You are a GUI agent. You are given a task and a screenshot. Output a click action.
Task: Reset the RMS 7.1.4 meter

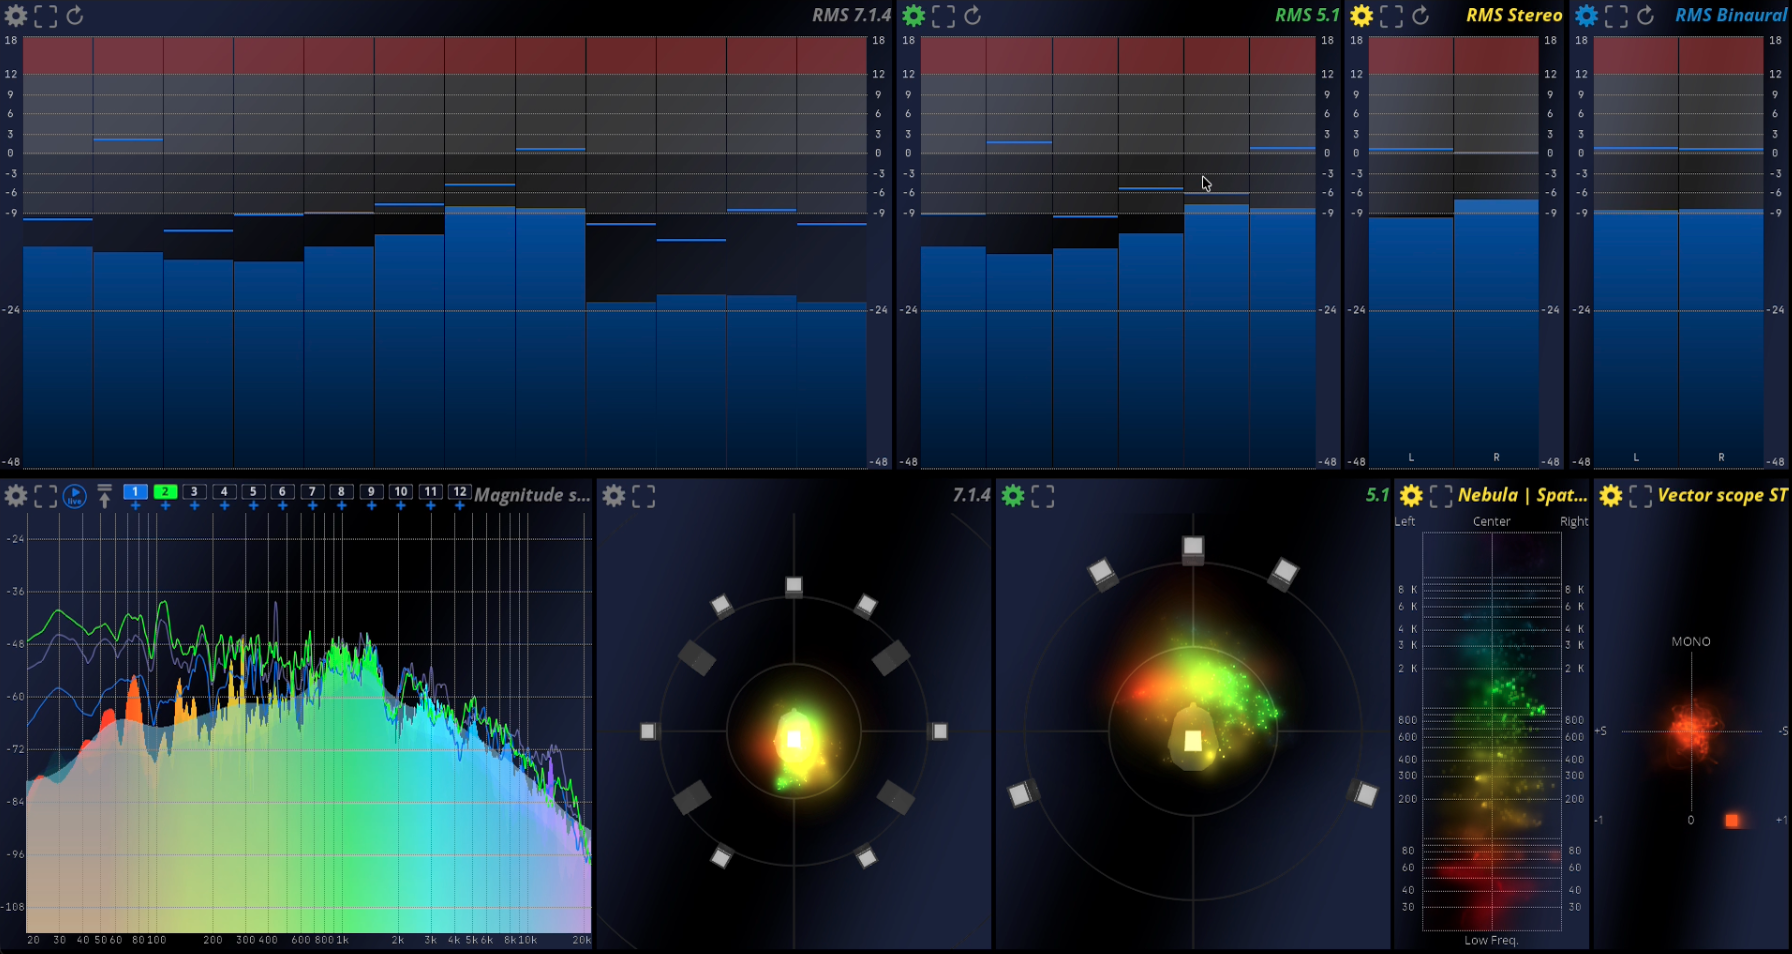coord(75,16)
